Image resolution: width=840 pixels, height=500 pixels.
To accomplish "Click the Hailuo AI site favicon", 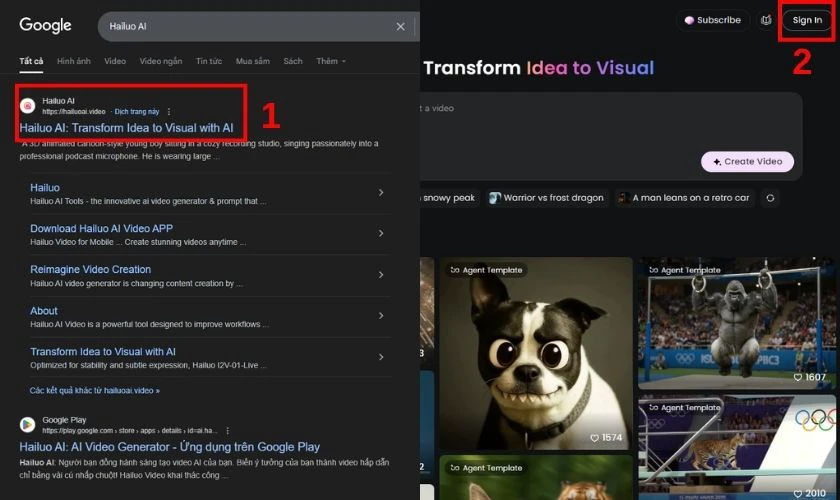I will (x=28, y=106).
